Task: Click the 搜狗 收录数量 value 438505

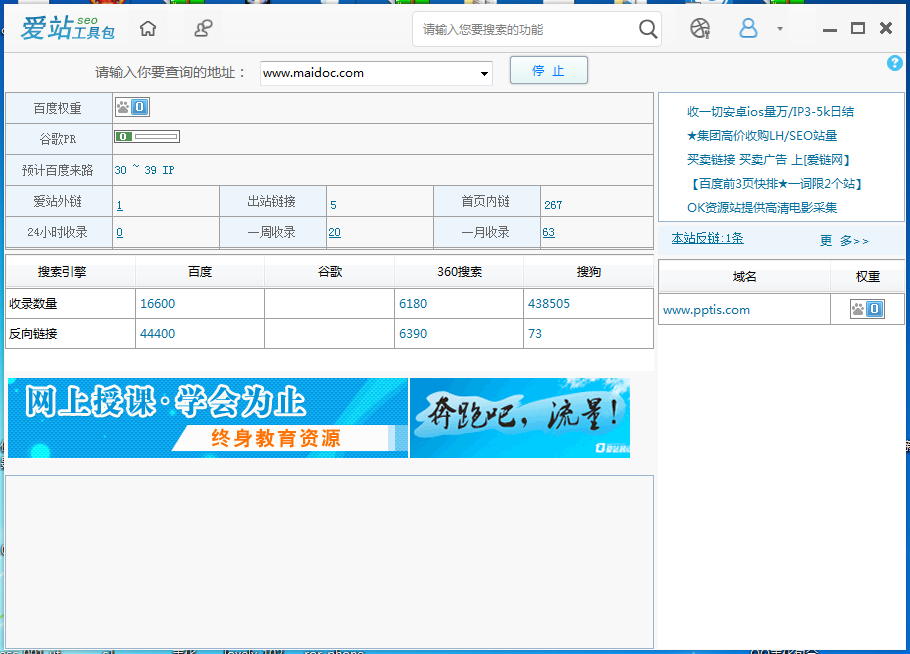Action: point(548,303)
